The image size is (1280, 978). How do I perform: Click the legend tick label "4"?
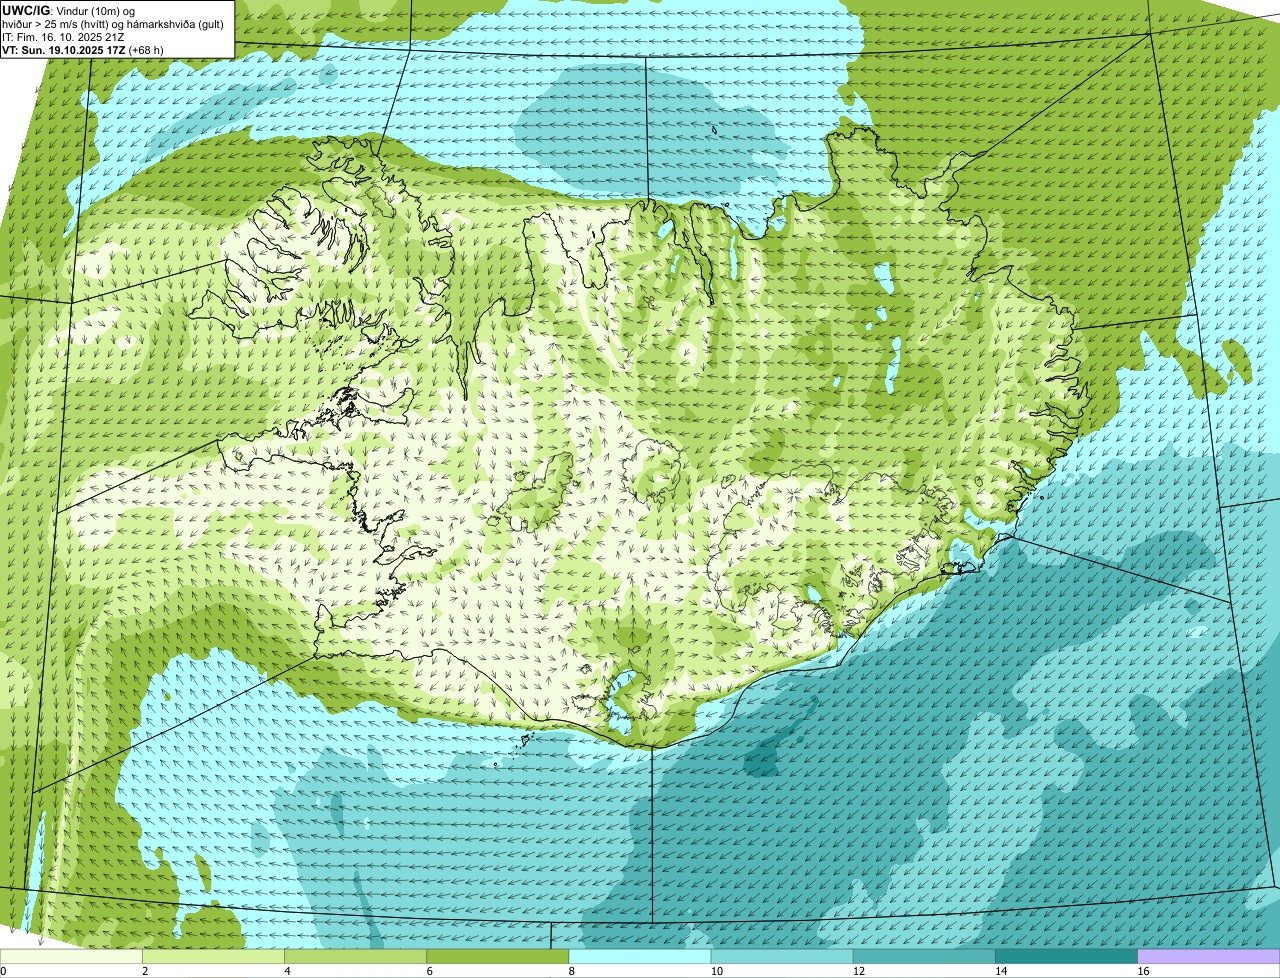pos(287,971)
